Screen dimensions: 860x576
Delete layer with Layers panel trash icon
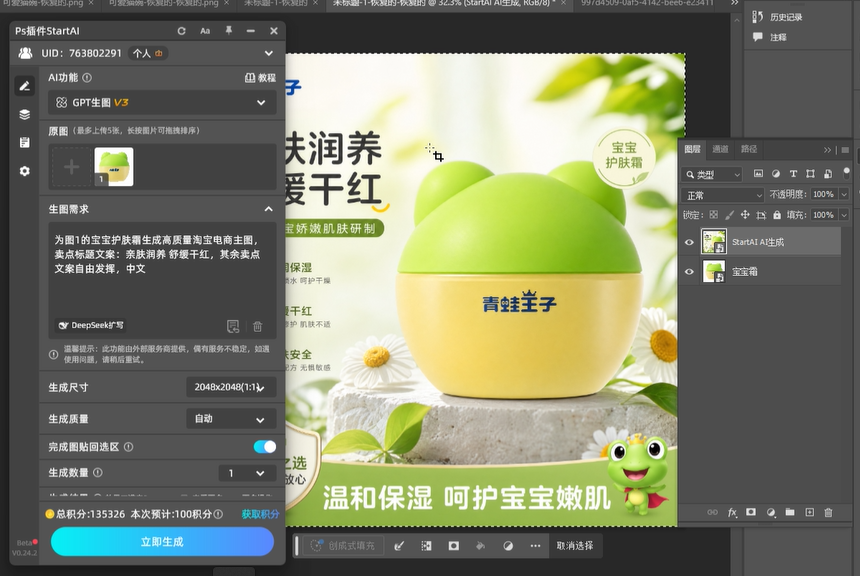(828, 512)
